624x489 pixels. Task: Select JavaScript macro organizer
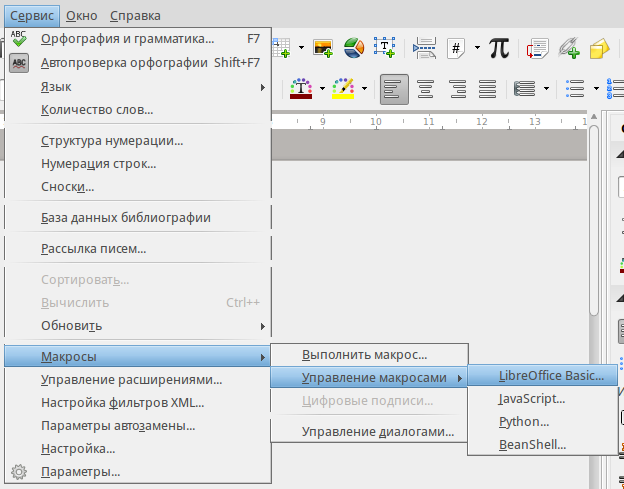pyautogui.click(x=543, y=399)
